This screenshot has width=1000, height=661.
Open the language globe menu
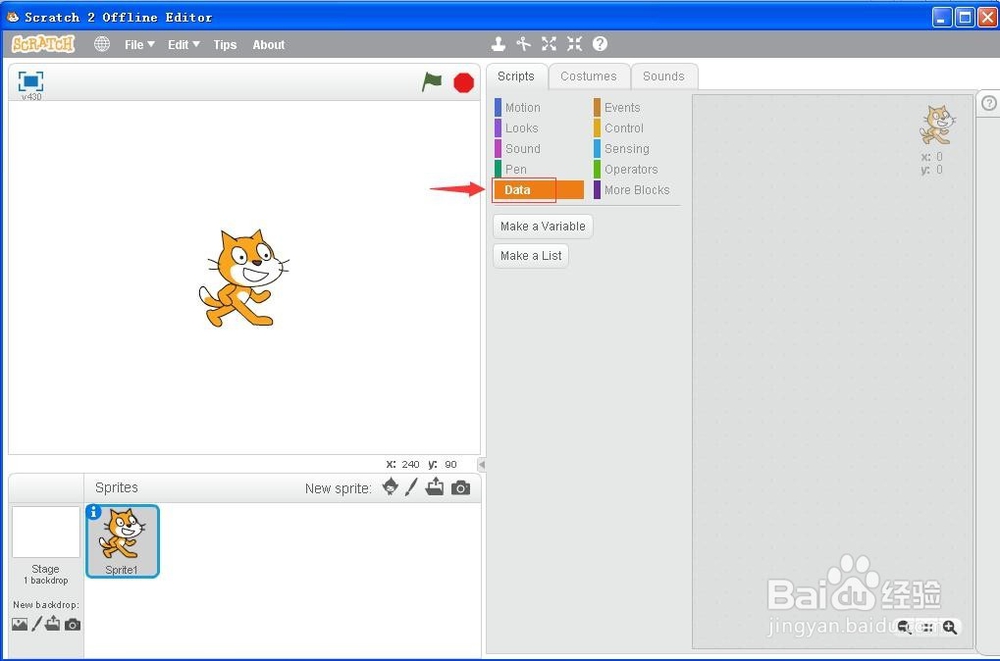click(x=102, y=44)
